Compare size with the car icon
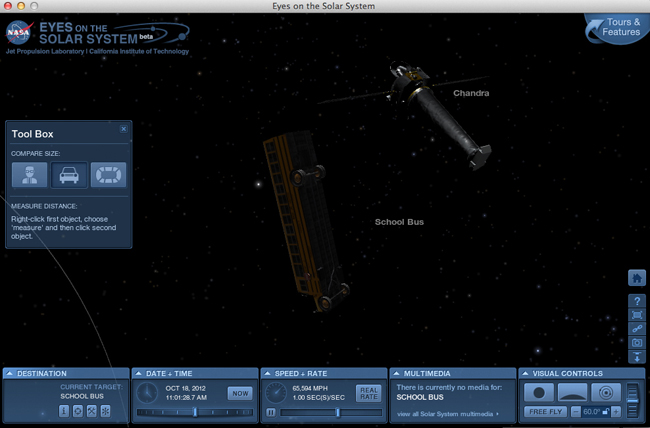The height and width of the screenshot is (428, 650). coord(69,175)
